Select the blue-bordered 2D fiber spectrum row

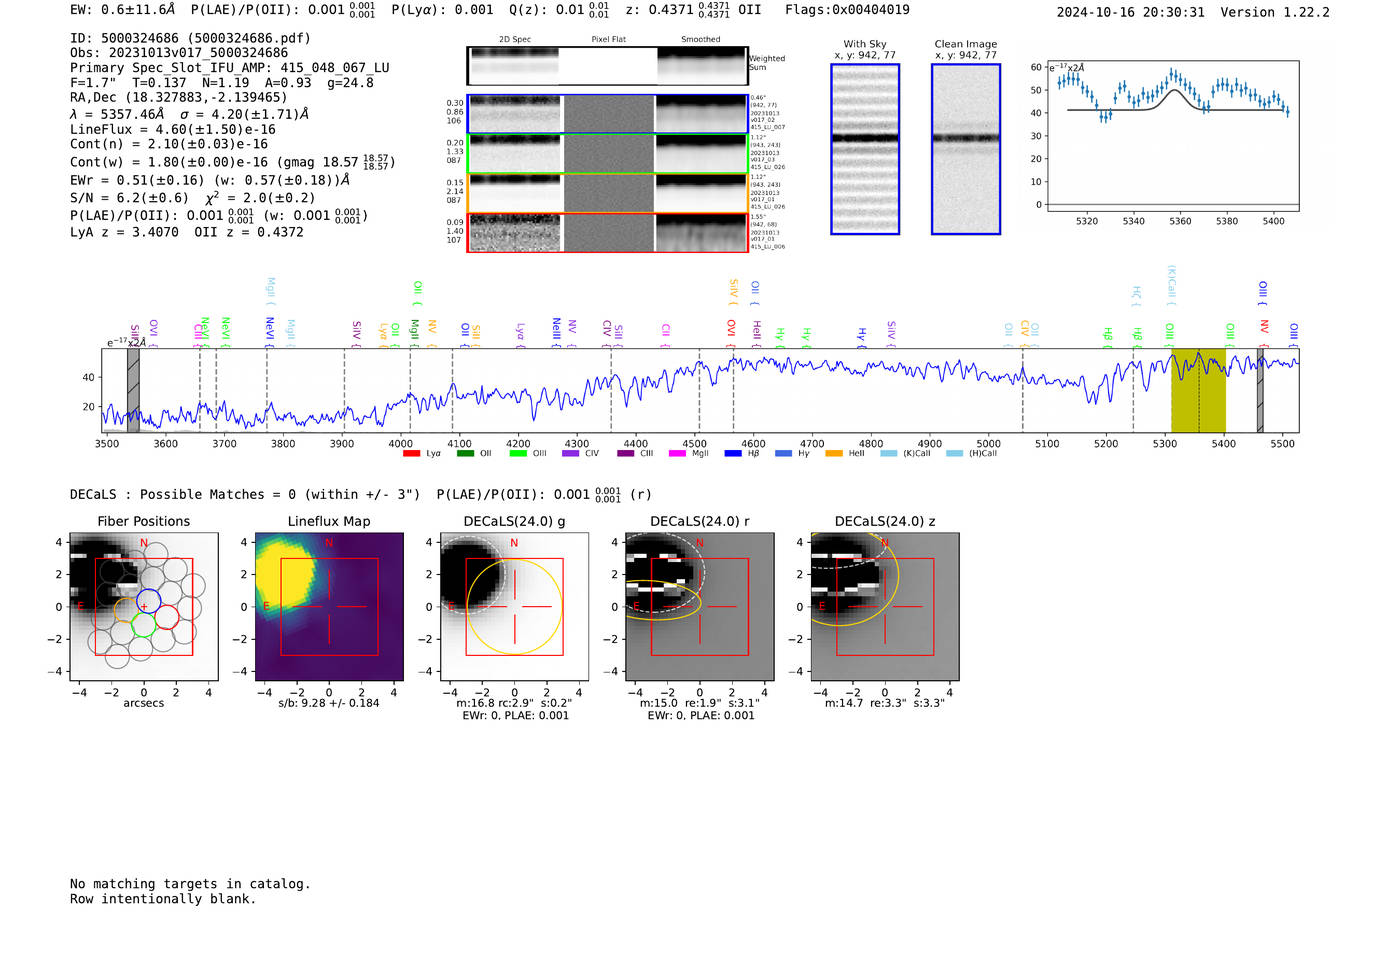tap(607, 114)
